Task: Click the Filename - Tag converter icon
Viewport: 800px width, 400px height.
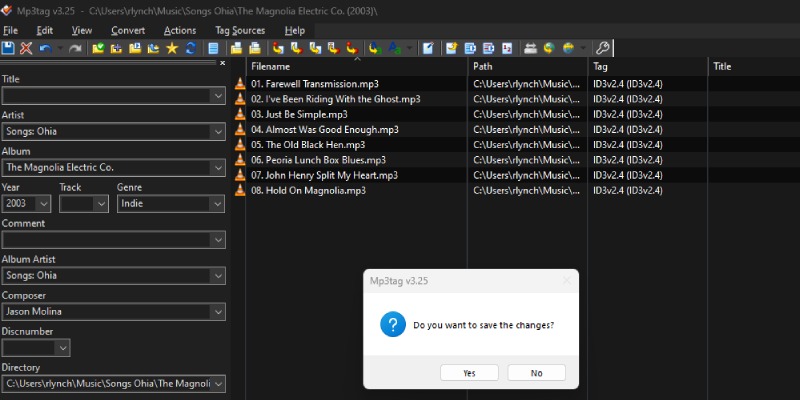Action: [296, 48]
